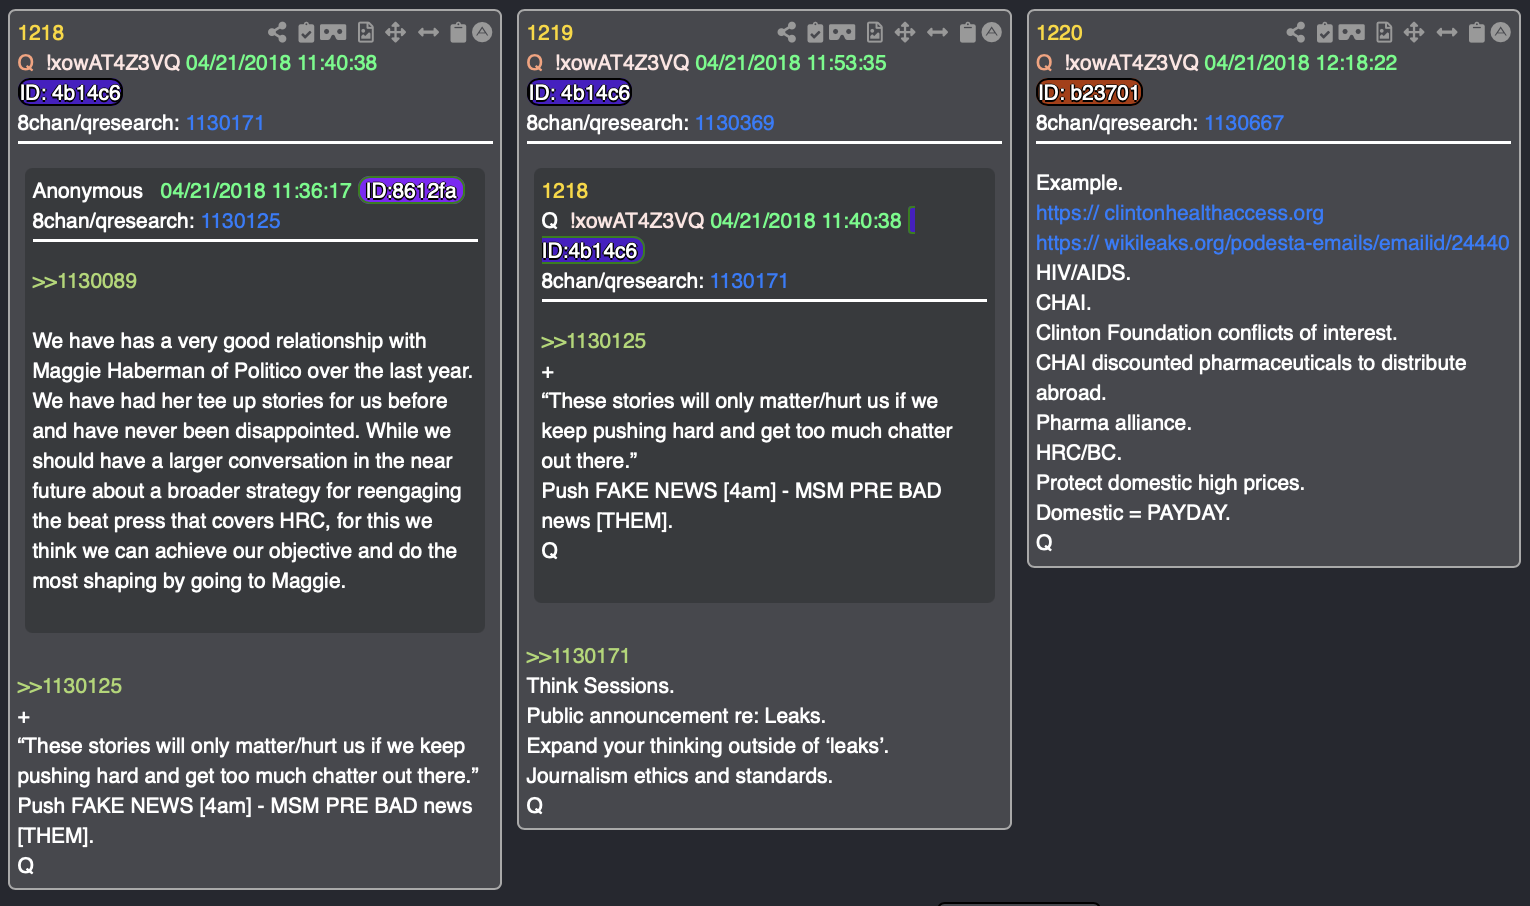Click the horizontal double-arrow icon on post 1218
1530x906 pixels.
coord(429,32)
